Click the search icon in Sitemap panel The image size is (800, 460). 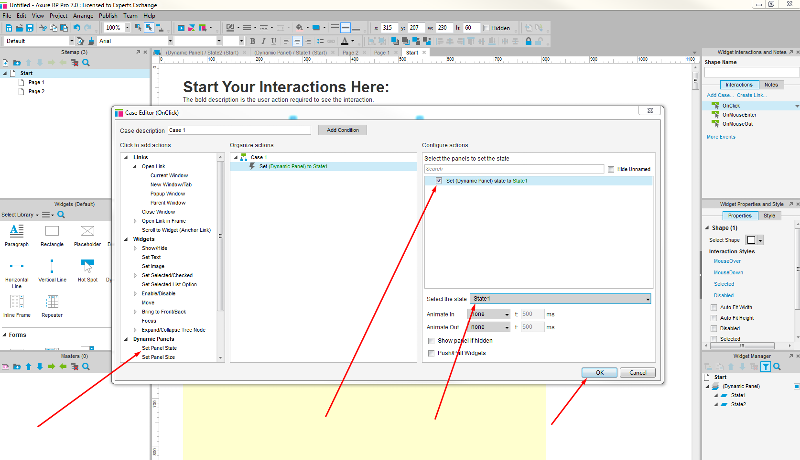(x=86, y=62)
